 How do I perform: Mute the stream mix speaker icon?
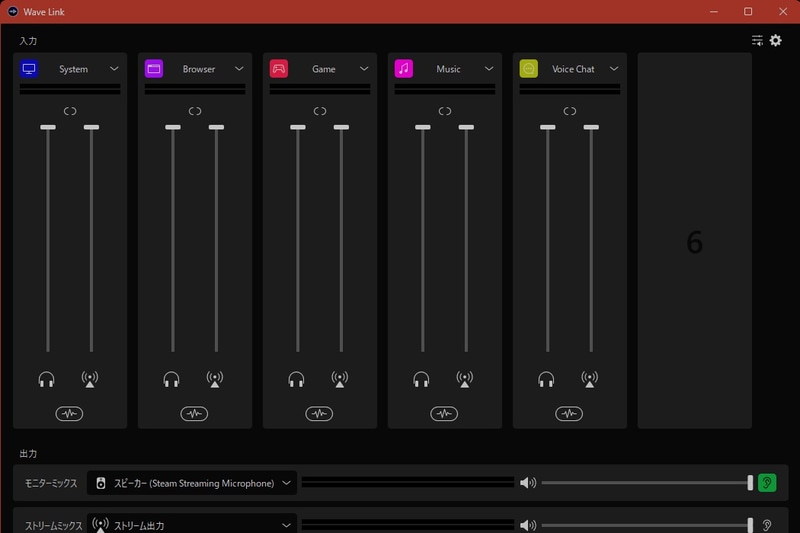pos(528,525)
